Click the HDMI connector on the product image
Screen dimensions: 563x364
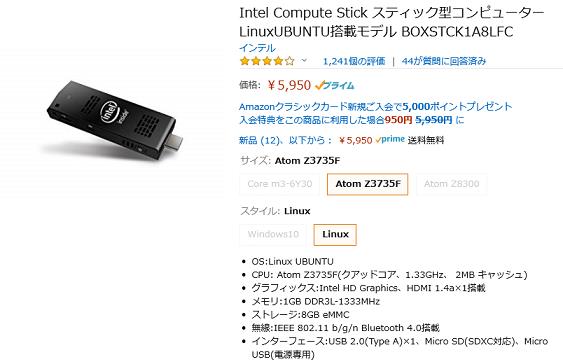click(x=175, y=141)
